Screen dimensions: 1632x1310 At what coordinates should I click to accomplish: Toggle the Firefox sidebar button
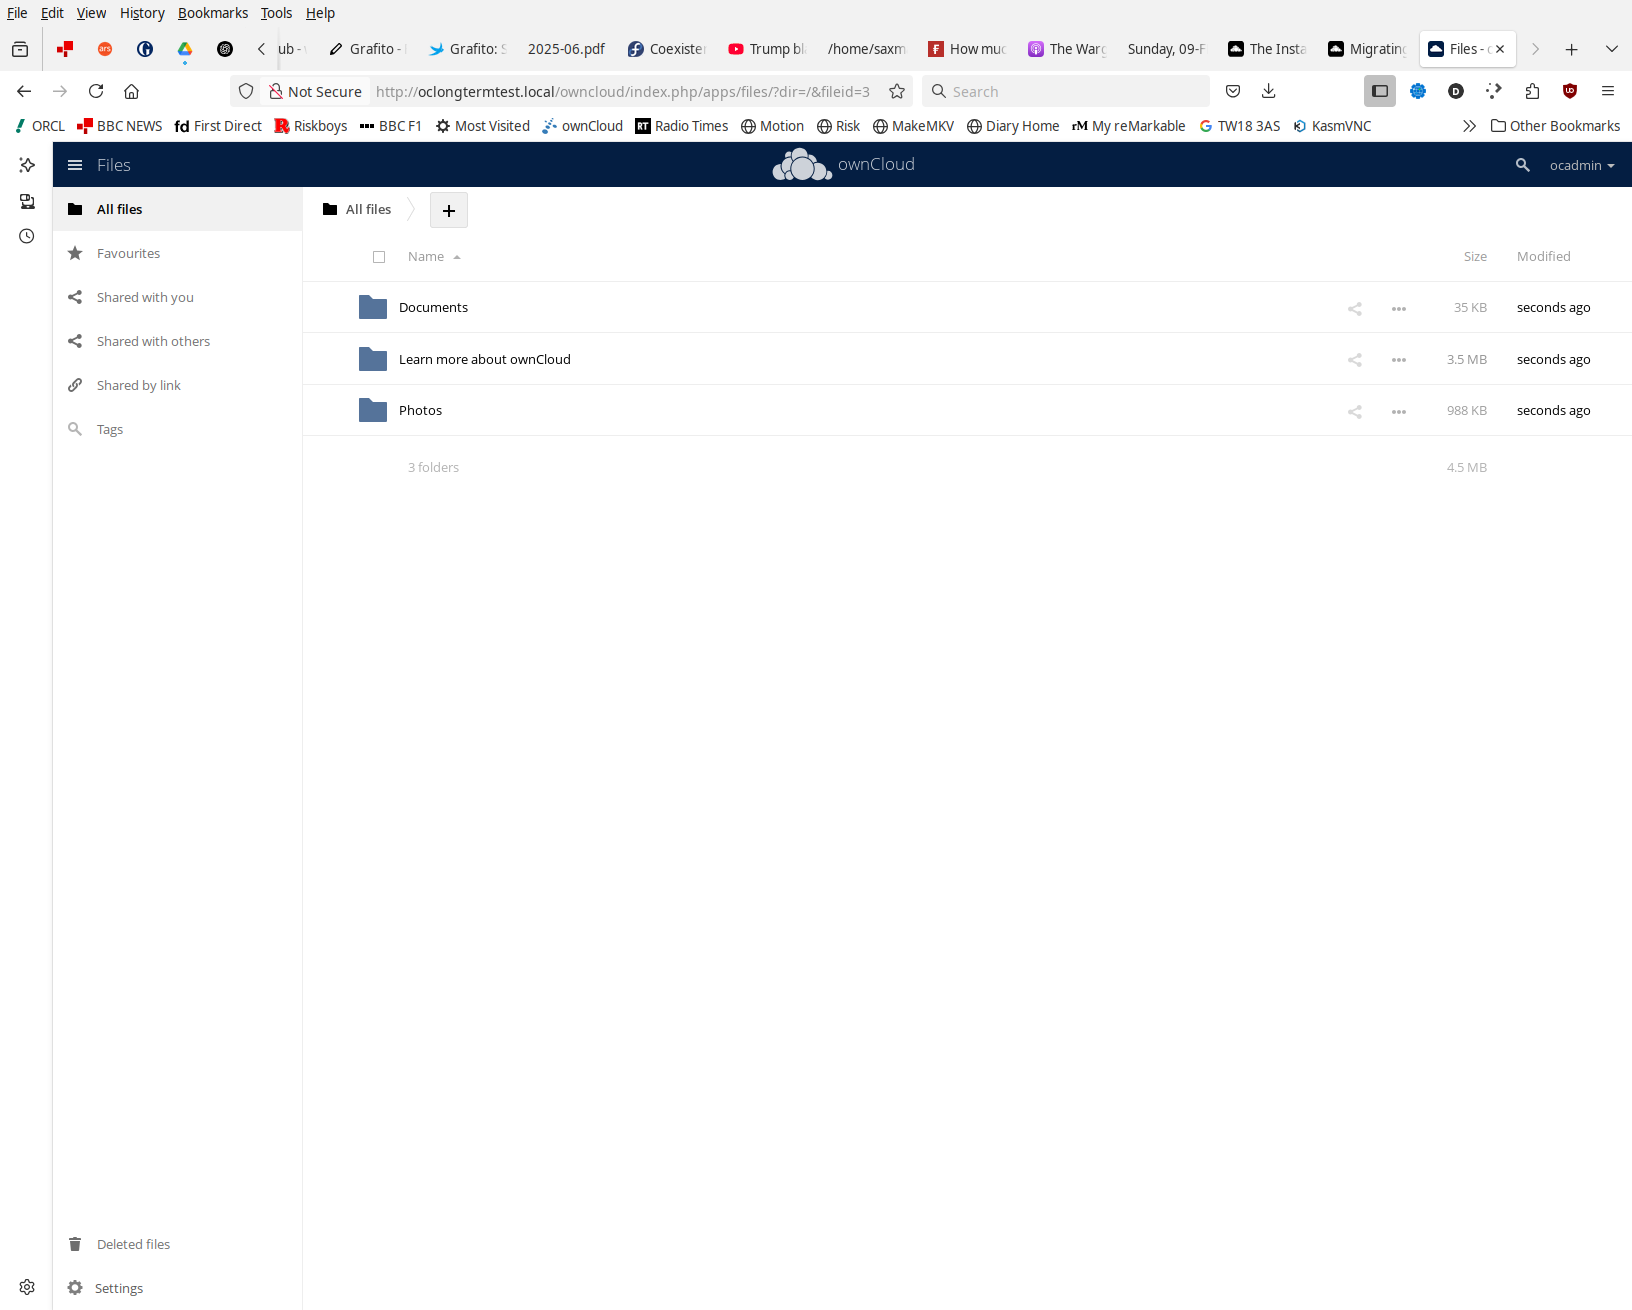click(1380, 91)
